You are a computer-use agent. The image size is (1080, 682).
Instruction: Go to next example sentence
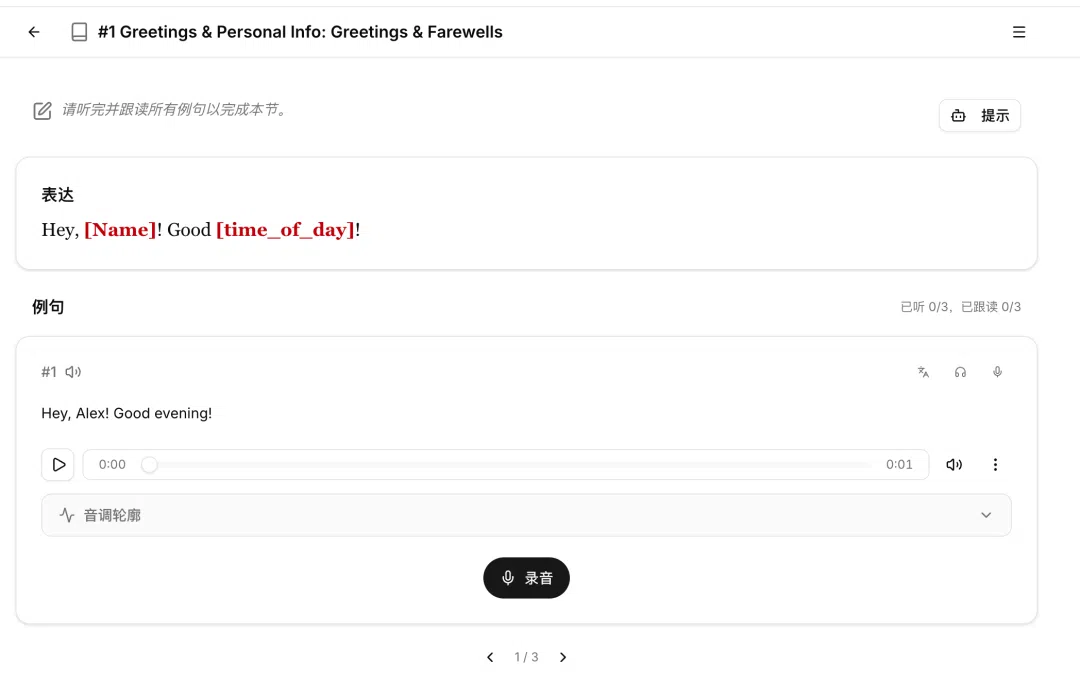tap(563, 657)
